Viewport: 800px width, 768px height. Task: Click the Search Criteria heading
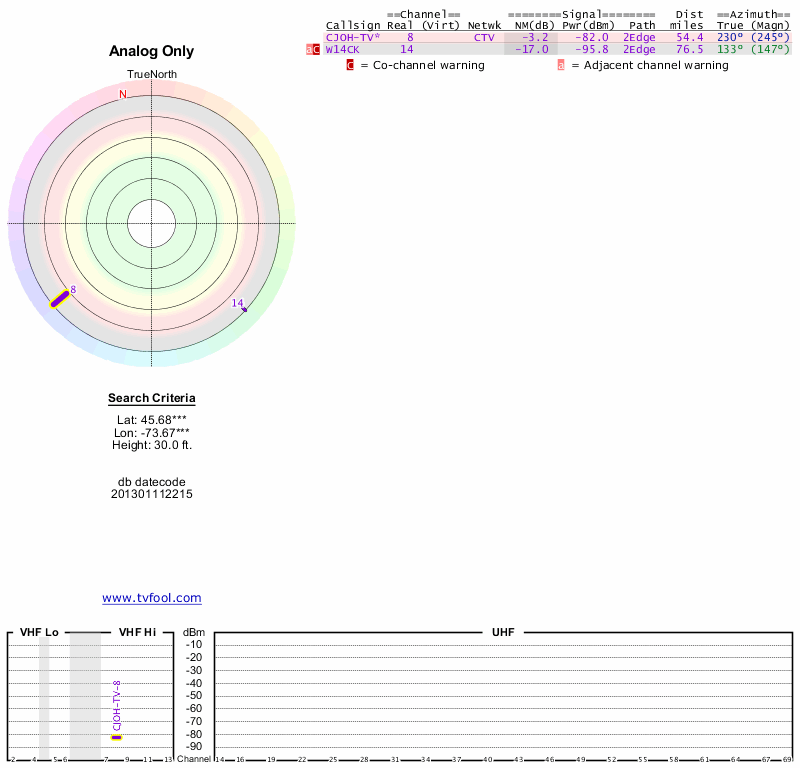[152, 399]
